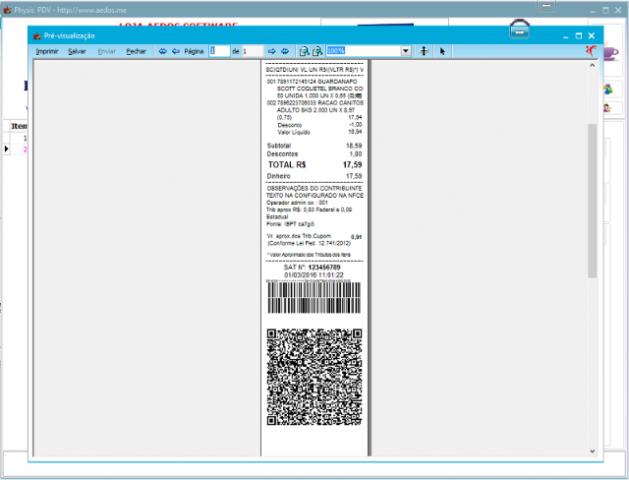Select the arrow pointer tool icon

(x=442, y=51)
